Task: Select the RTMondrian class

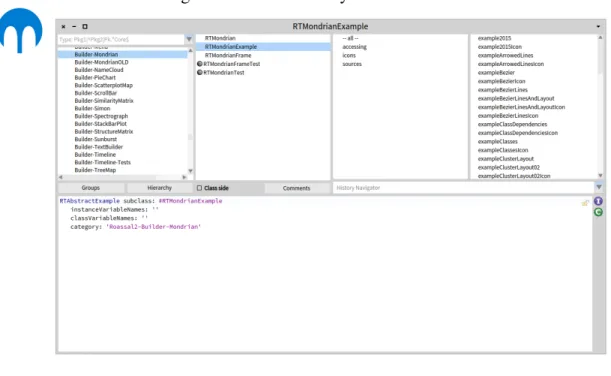Action: pos(220,38)
